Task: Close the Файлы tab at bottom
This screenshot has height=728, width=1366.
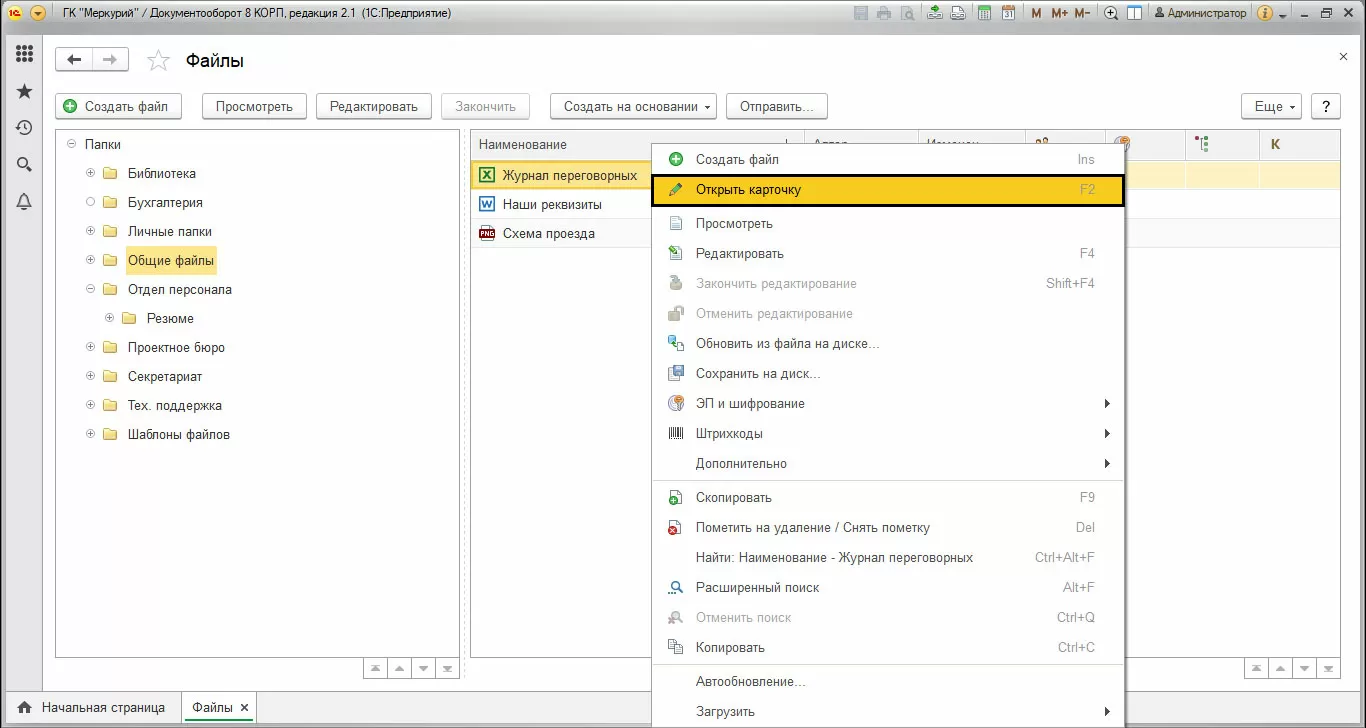Action: [x=244, y=707]
